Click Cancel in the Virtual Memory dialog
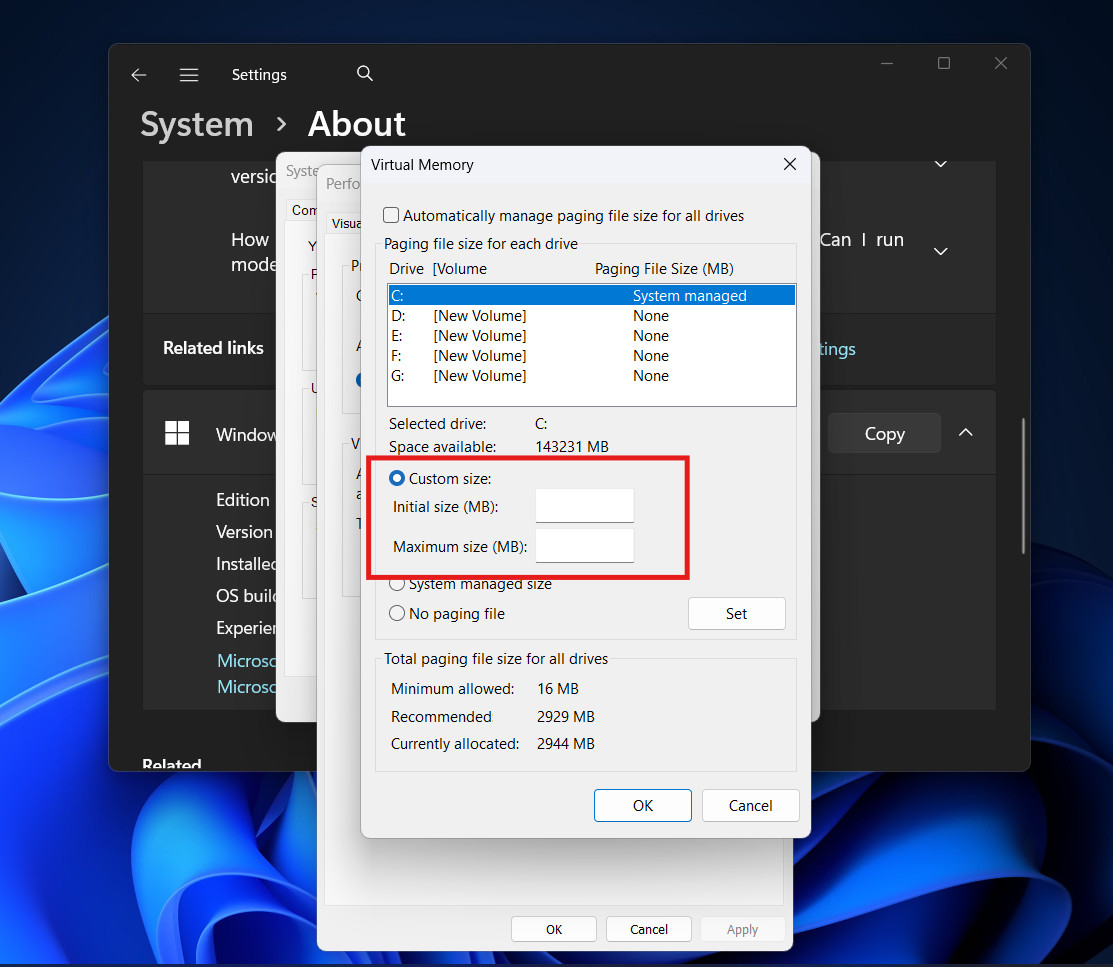Viewport: 1113px width, 967px height. 750,805
